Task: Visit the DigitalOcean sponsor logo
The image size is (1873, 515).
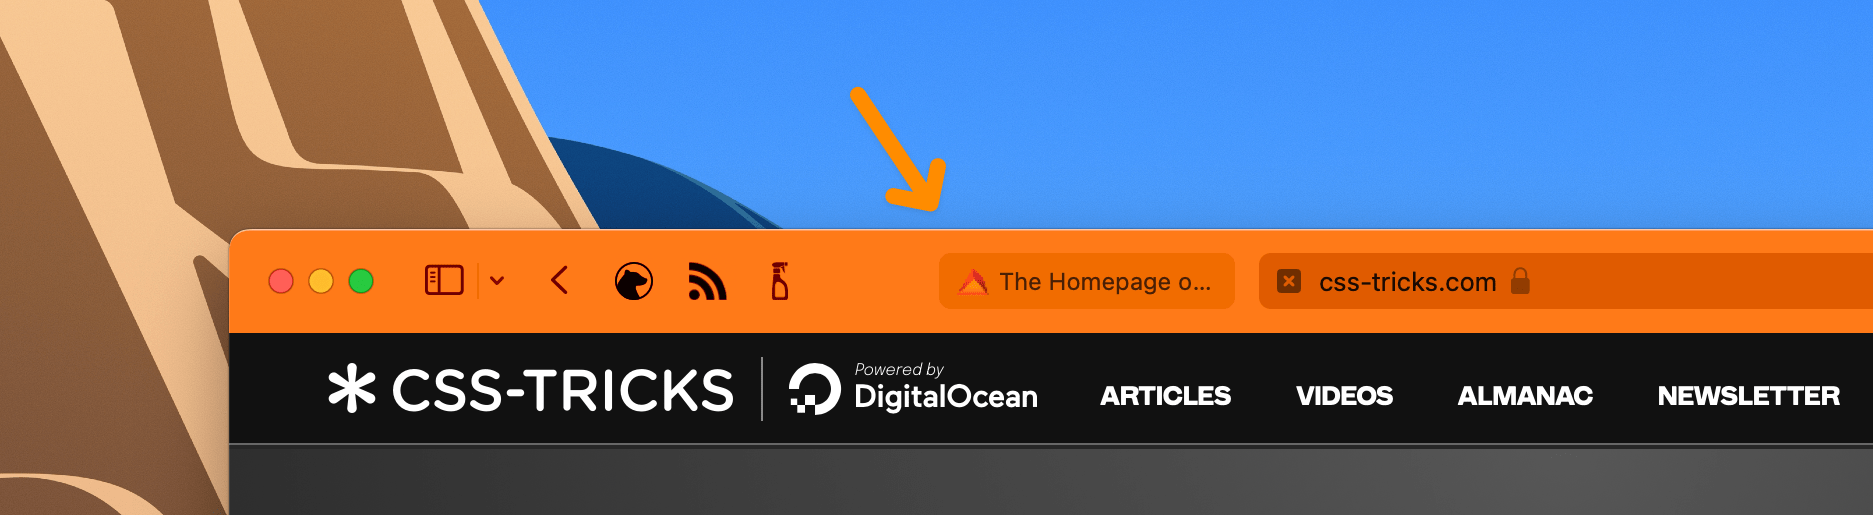Action: (914, 389)
